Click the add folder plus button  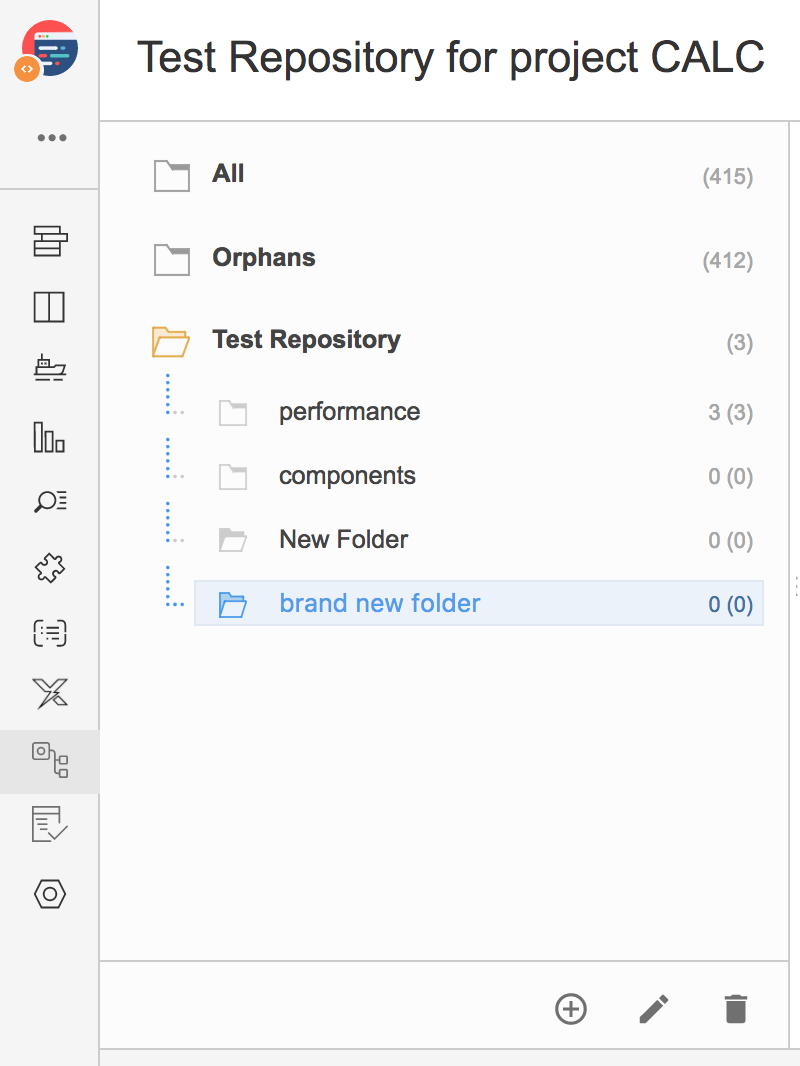click(x=571, y=1009)
